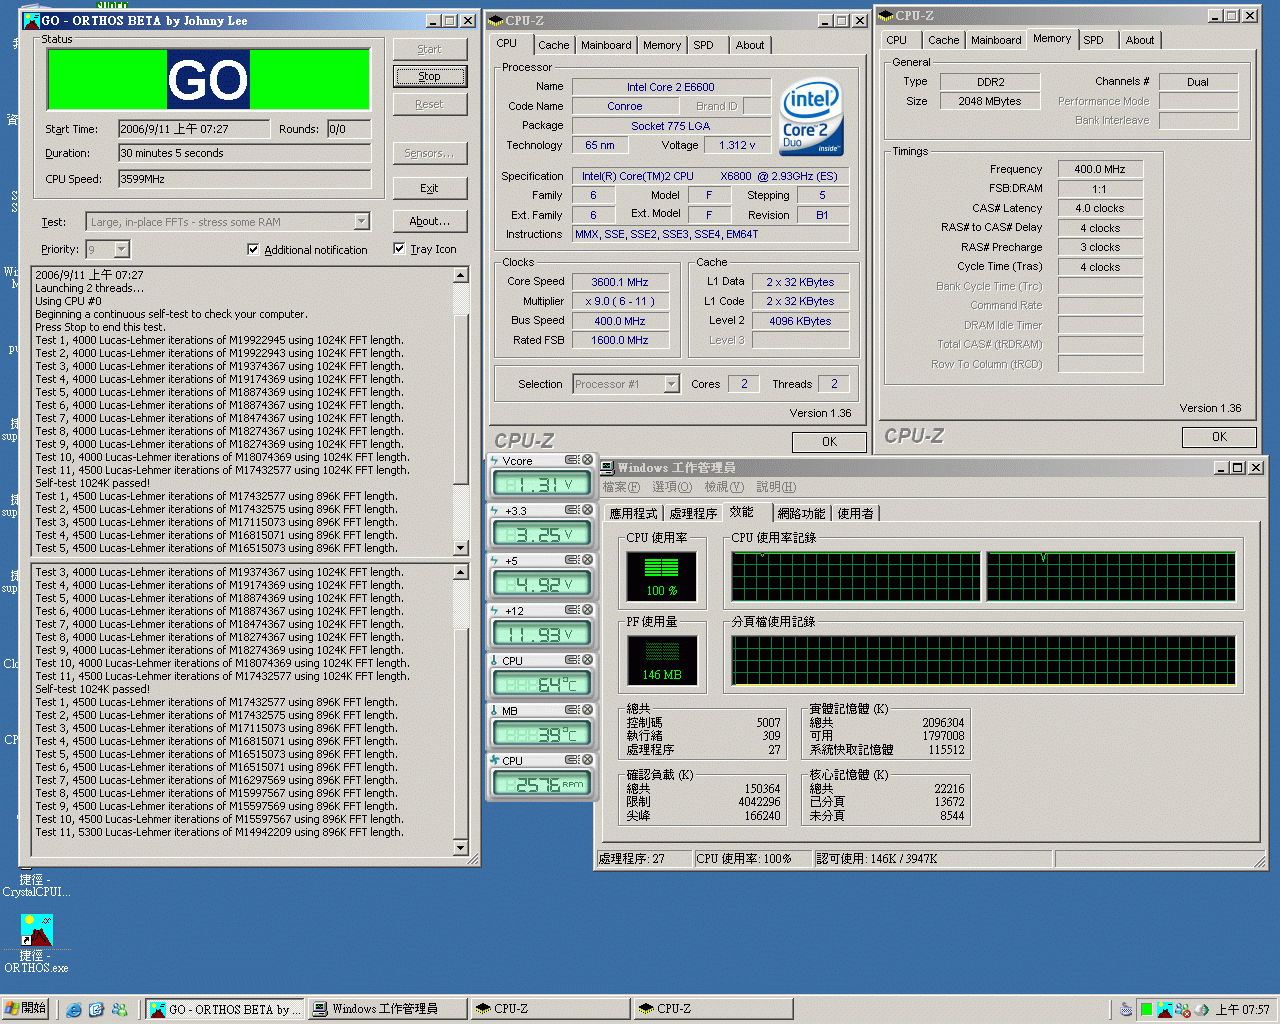Close the CPU fan RPM gadget

(588, 760)
